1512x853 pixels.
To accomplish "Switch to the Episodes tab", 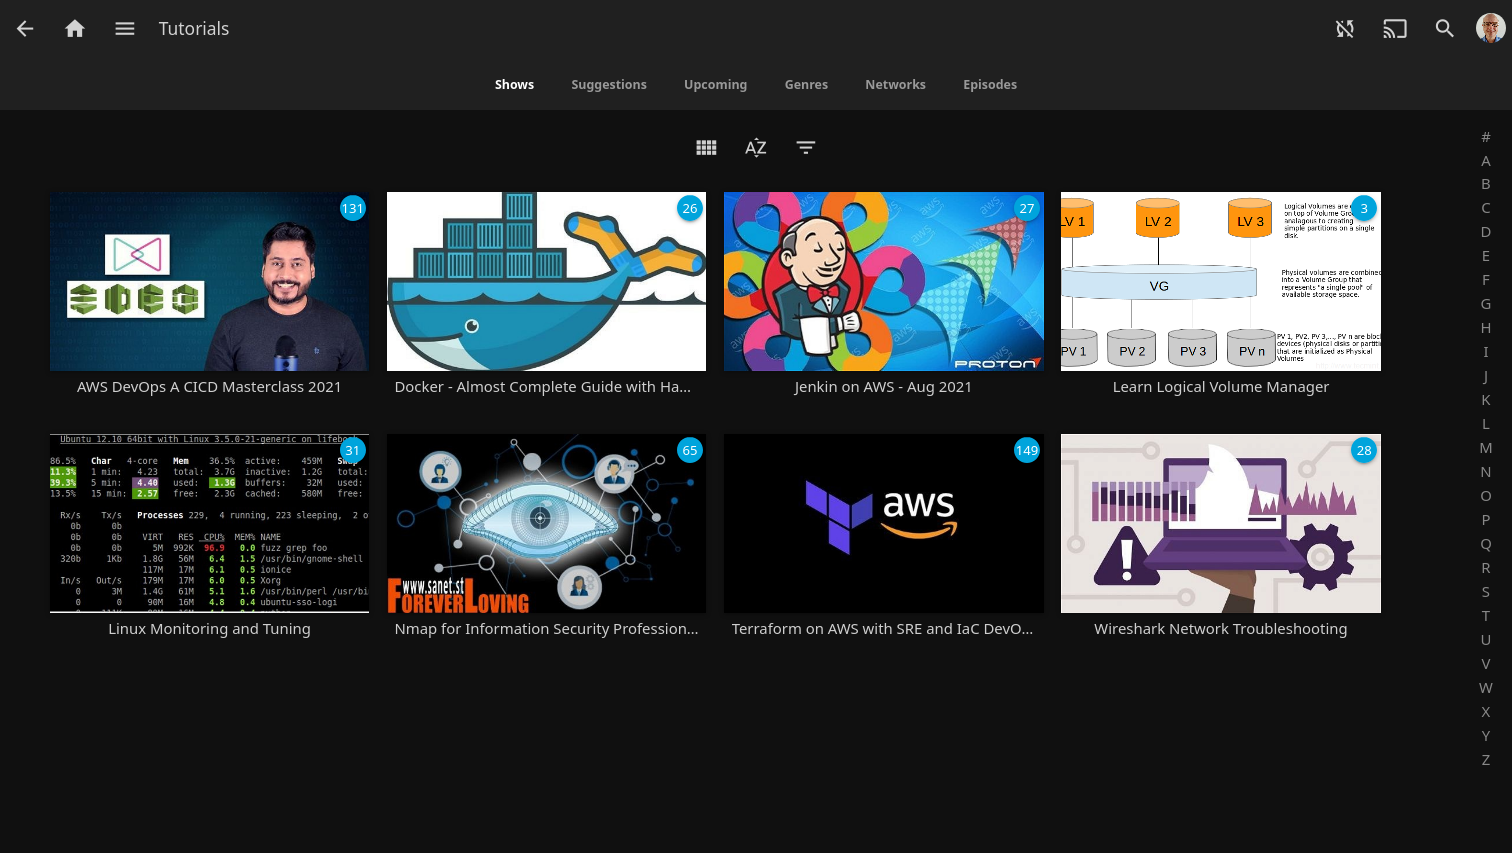I will click(x=990, y=85).
